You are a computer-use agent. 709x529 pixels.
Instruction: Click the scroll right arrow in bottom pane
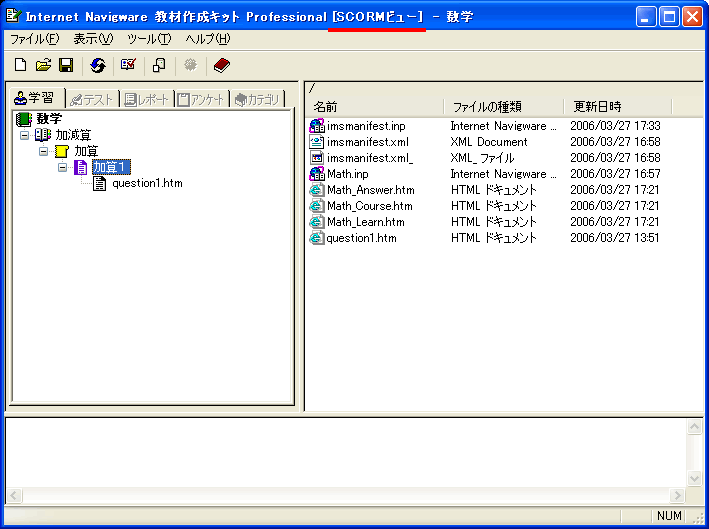[677, 495]
